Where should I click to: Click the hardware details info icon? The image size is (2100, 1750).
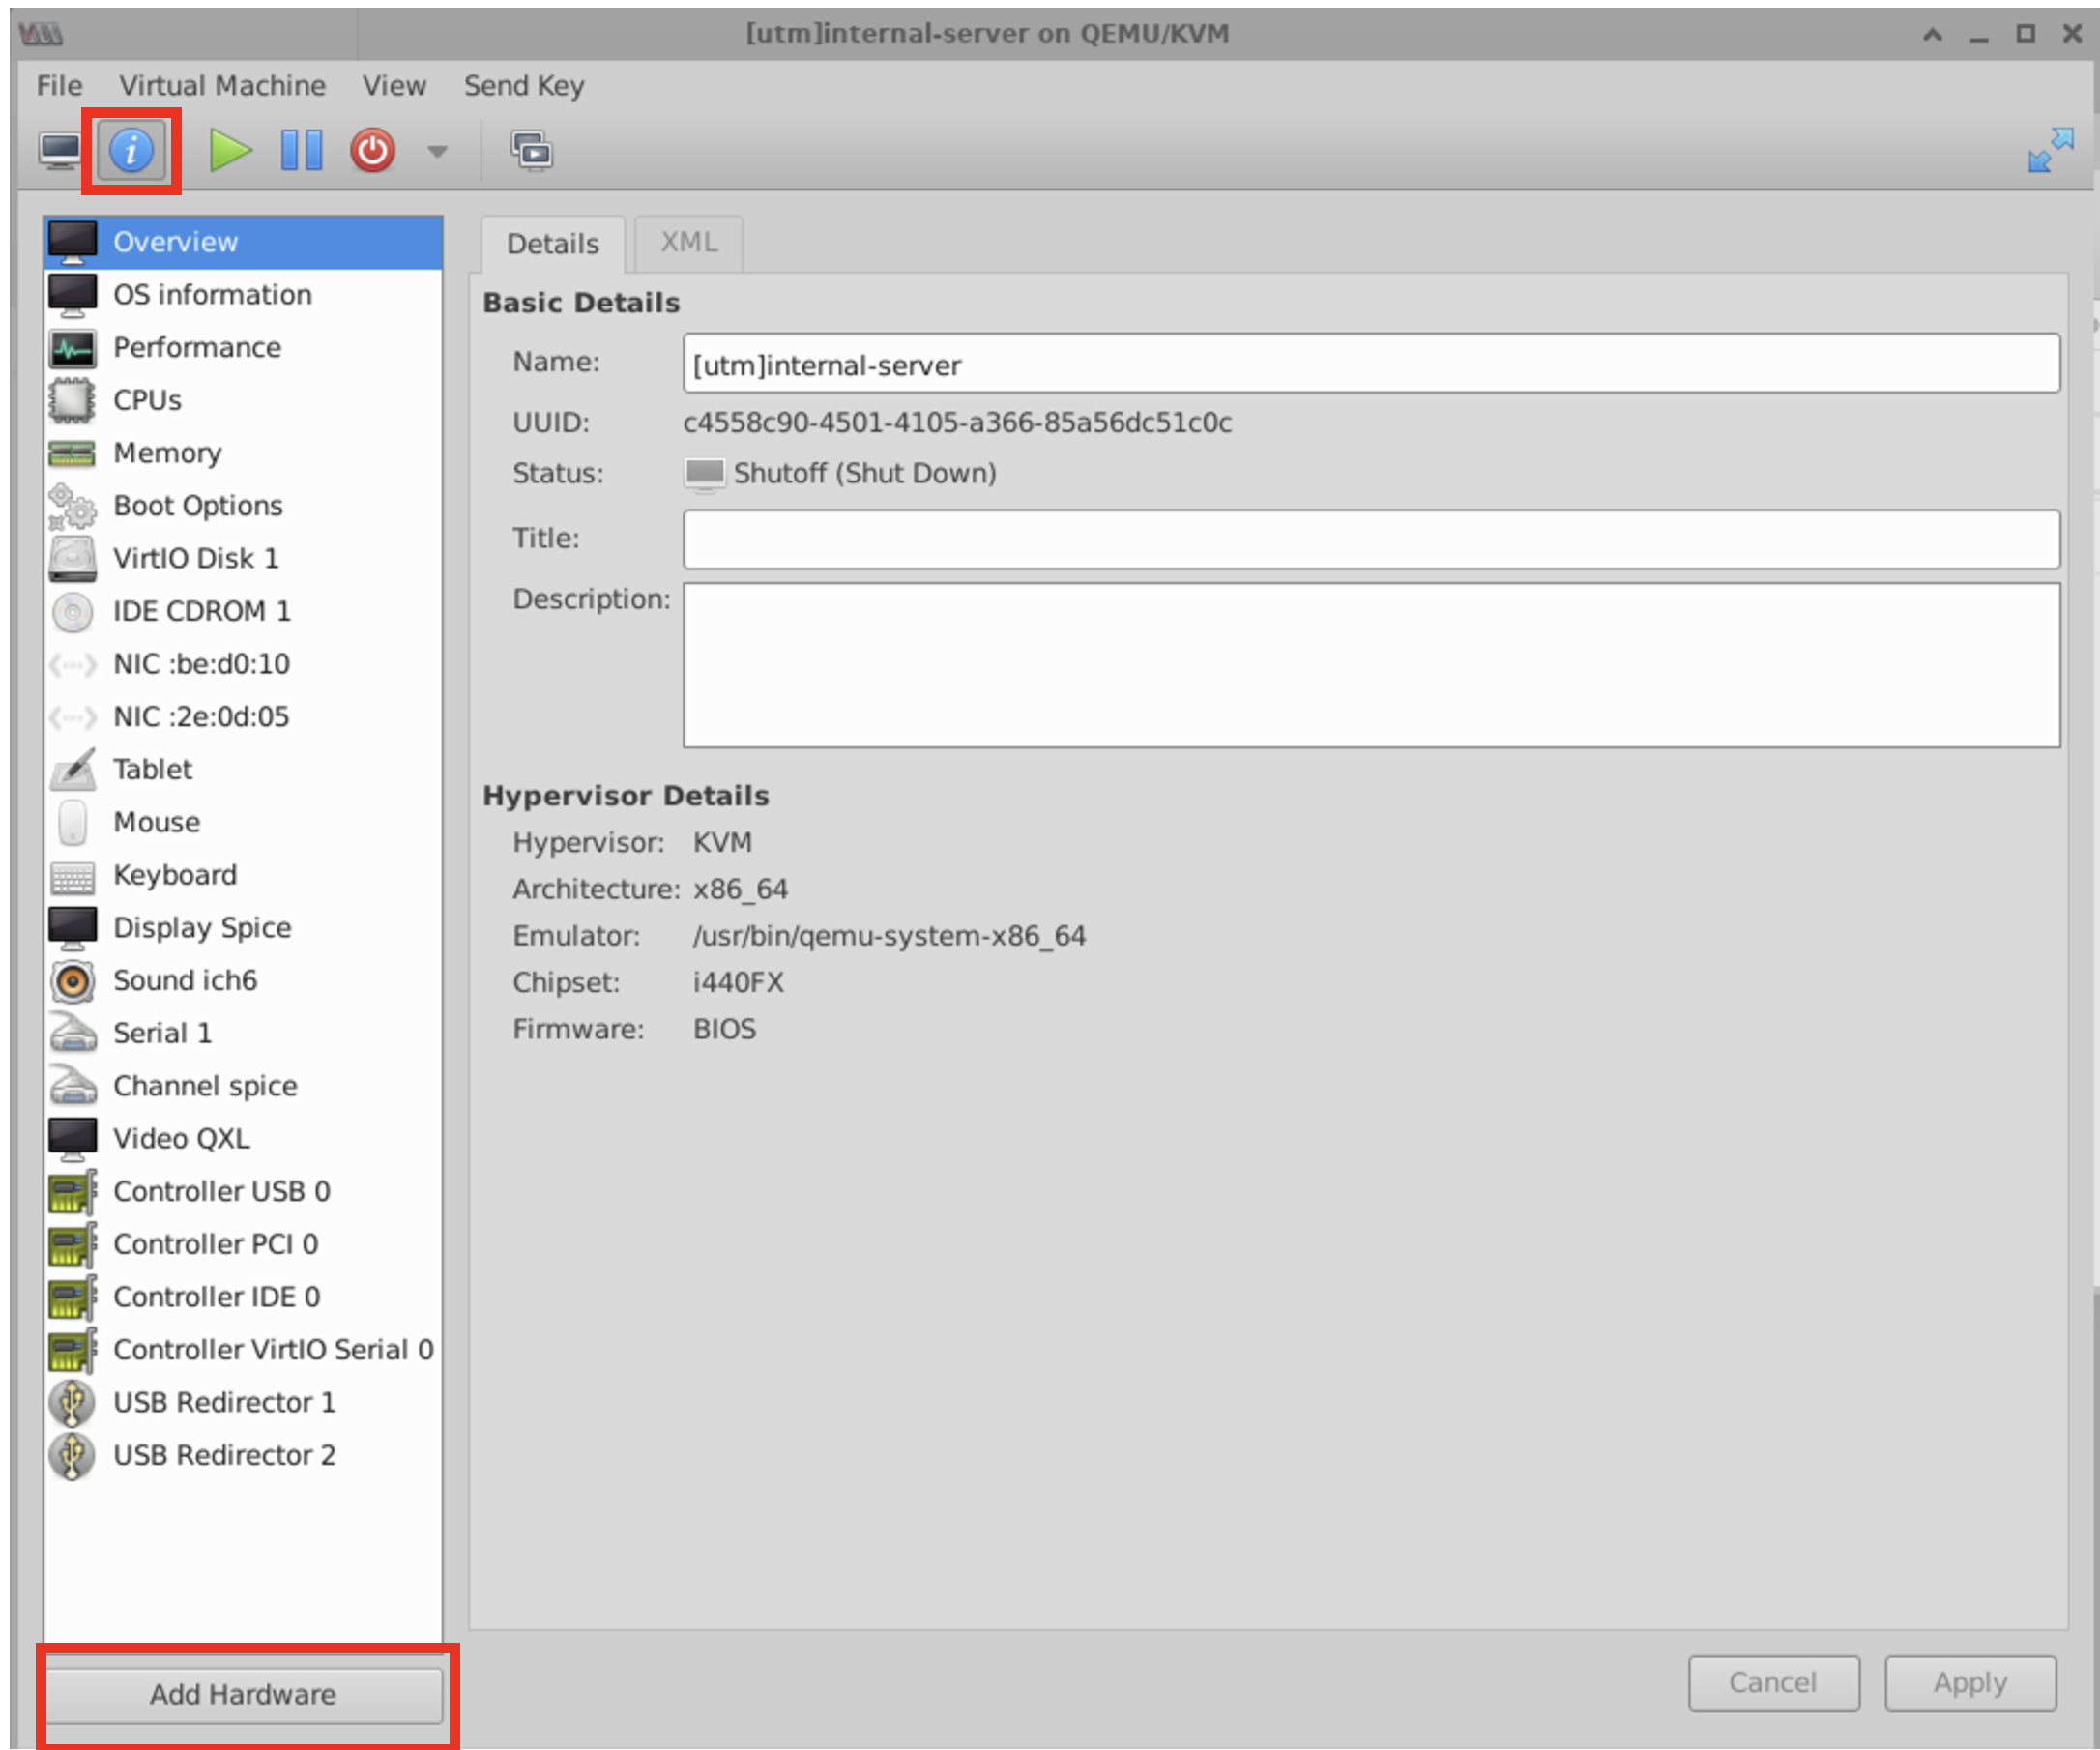point(132,152)
